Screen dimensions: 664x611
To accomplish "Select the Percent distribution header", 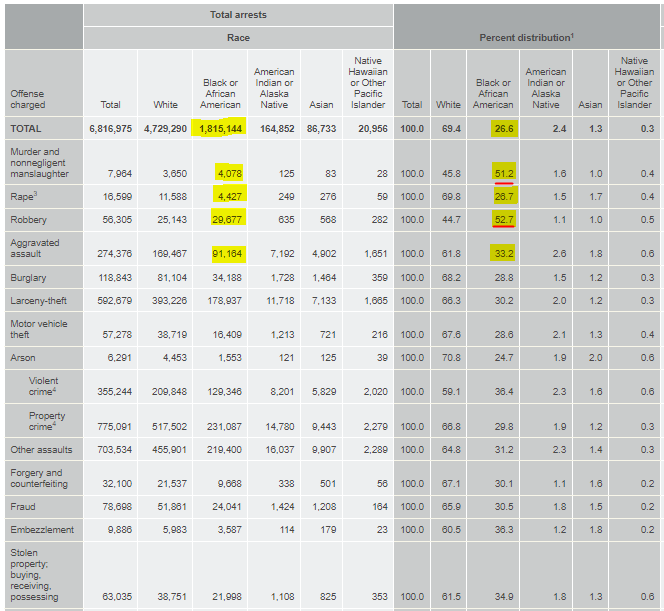I will coord(526,38).
